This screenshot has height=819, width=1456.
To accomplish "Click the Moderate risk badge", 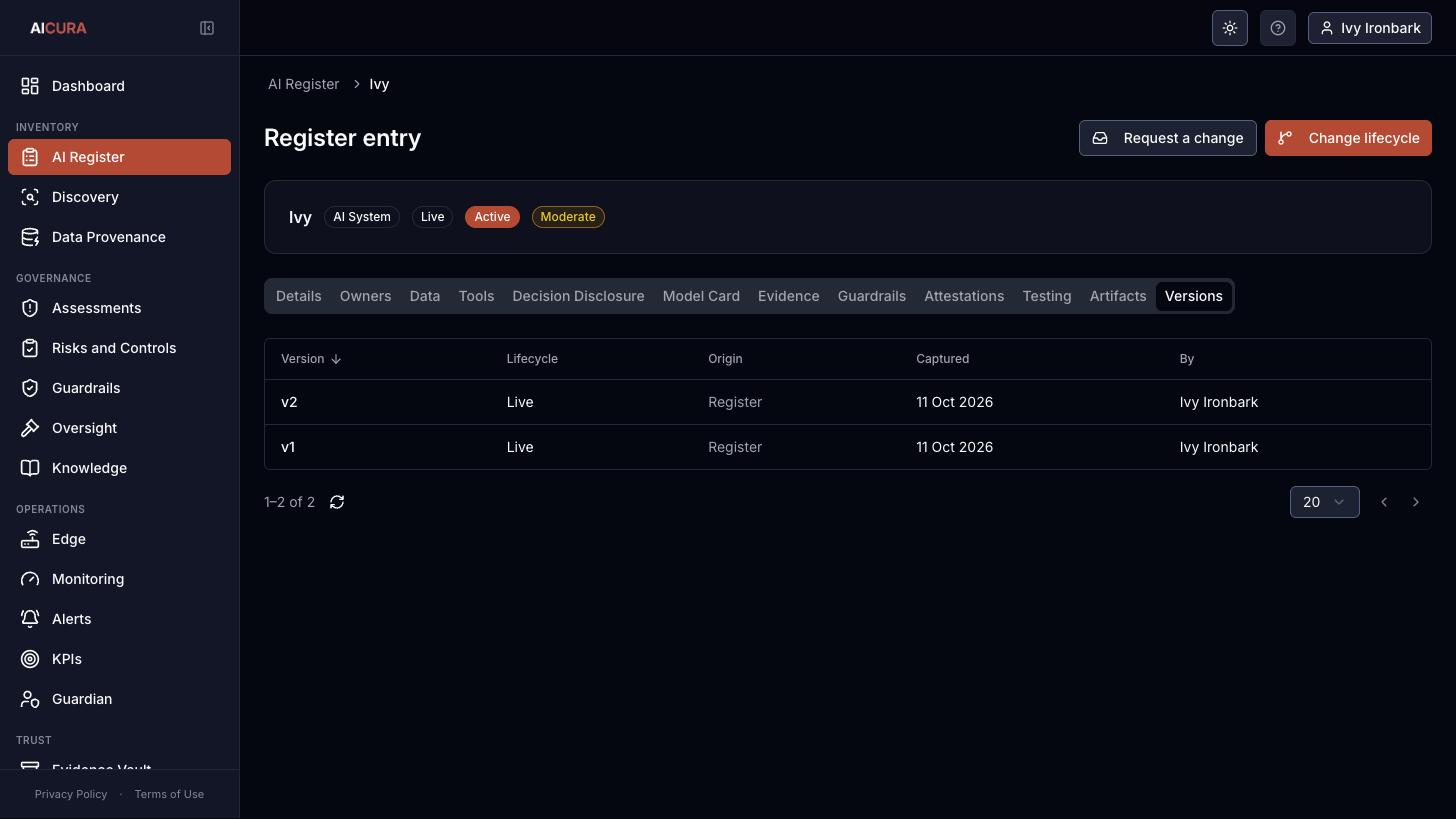I will [x=568, y=217].
